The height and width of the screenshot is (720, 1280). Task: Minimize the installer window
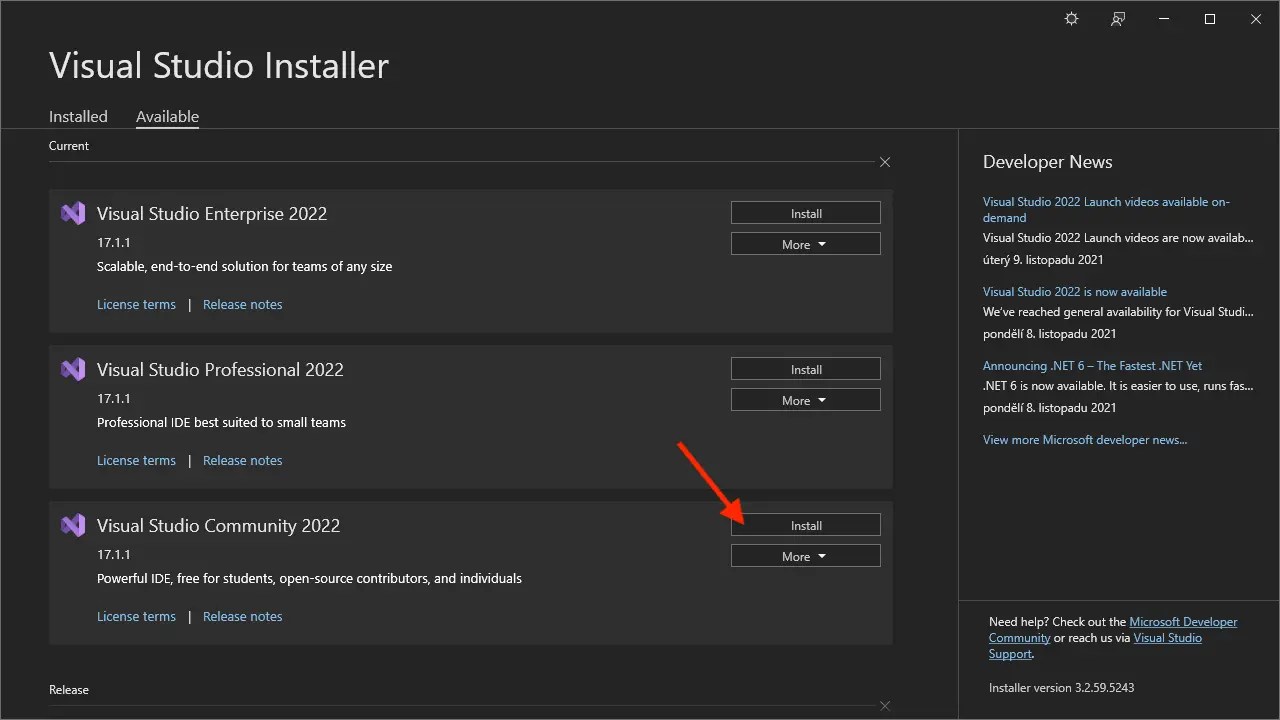tap(1164, 19)
